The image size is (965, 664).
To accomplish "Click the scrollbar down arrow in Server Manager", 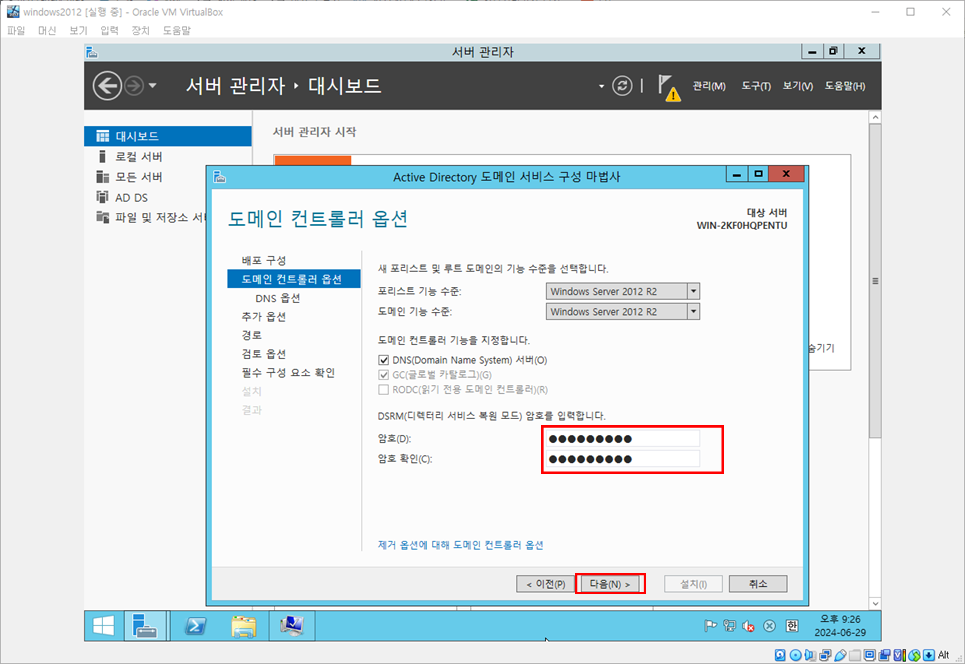I will [875, 604].
